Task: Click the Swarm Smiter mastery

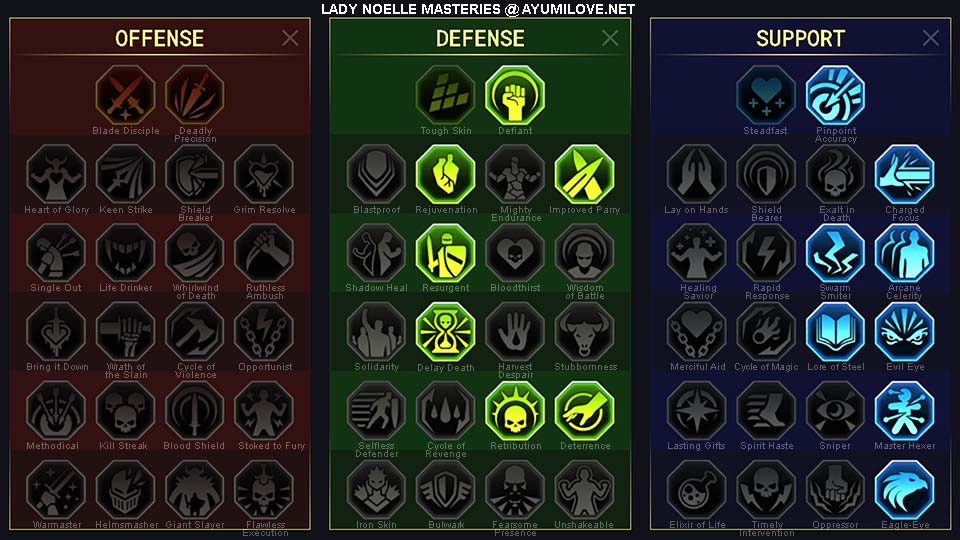Action: pyautogui.click(x=835, y=253)
